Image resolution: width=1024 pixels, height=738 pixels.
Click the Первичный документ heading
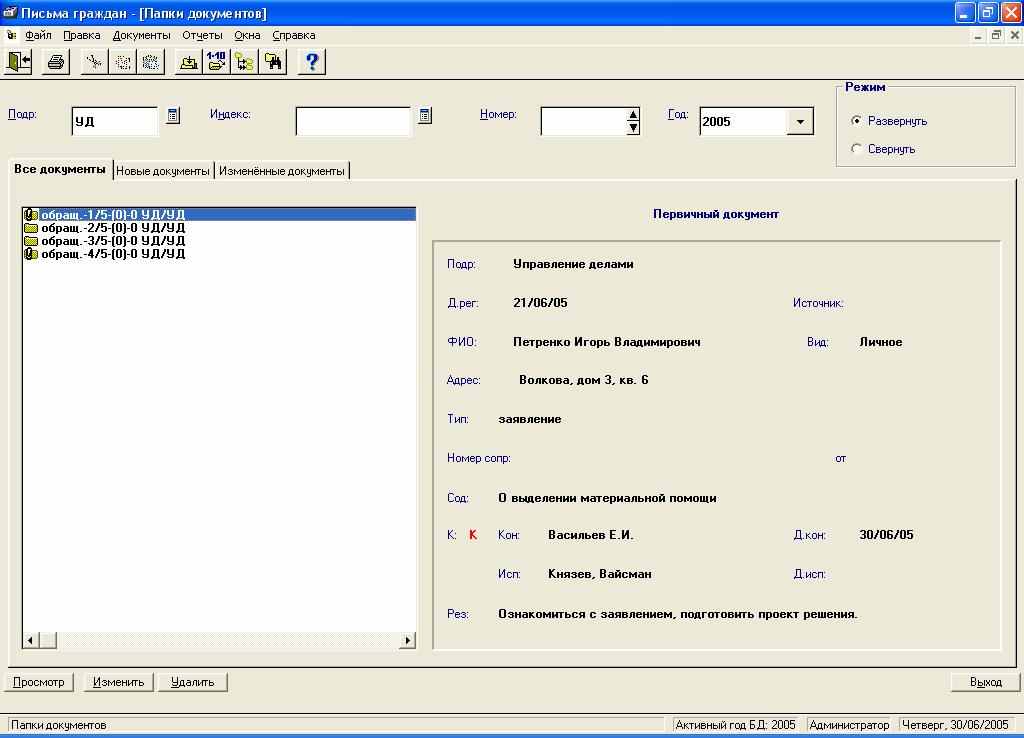tap(716, 214)
